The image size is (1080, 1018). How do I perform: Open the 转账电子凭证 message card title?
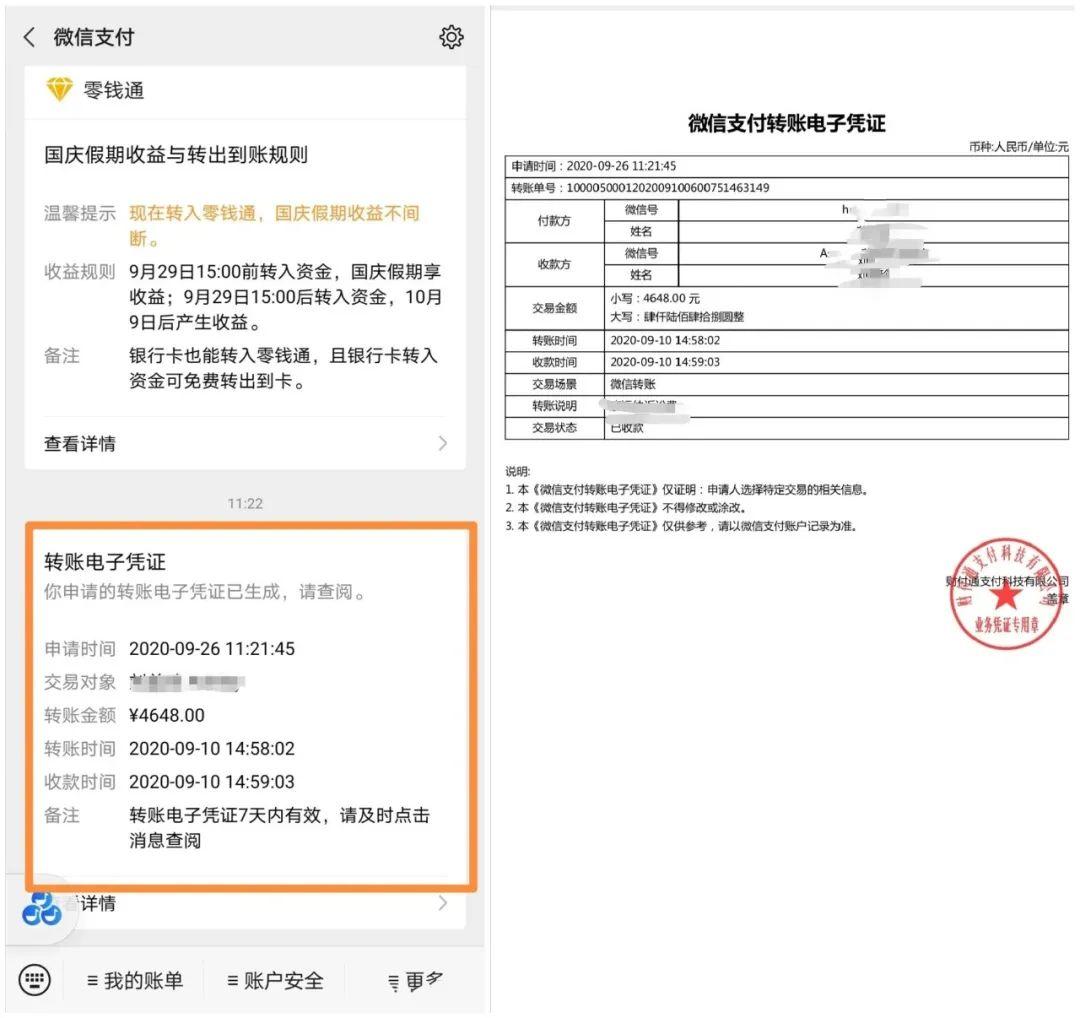click(x=105, y=562)
